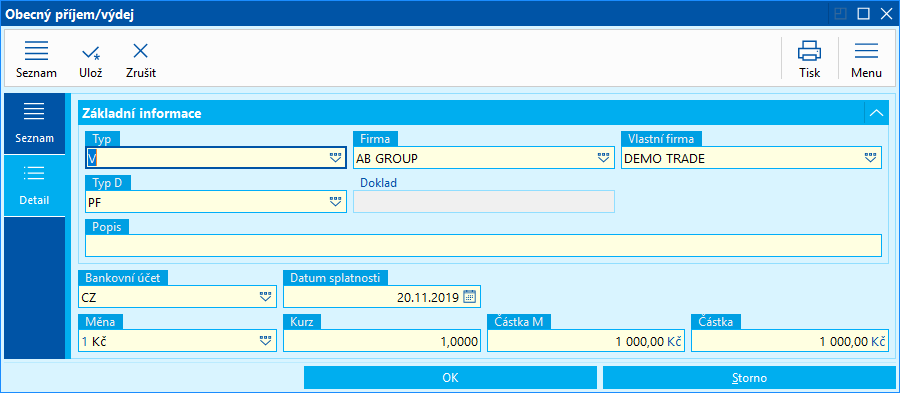Expand the Firma selection dropdown

pos(603,158)
